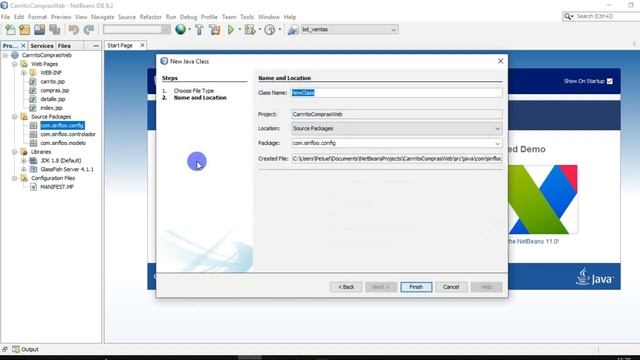Select index.jsp in project tree

[x=51, y=108]
